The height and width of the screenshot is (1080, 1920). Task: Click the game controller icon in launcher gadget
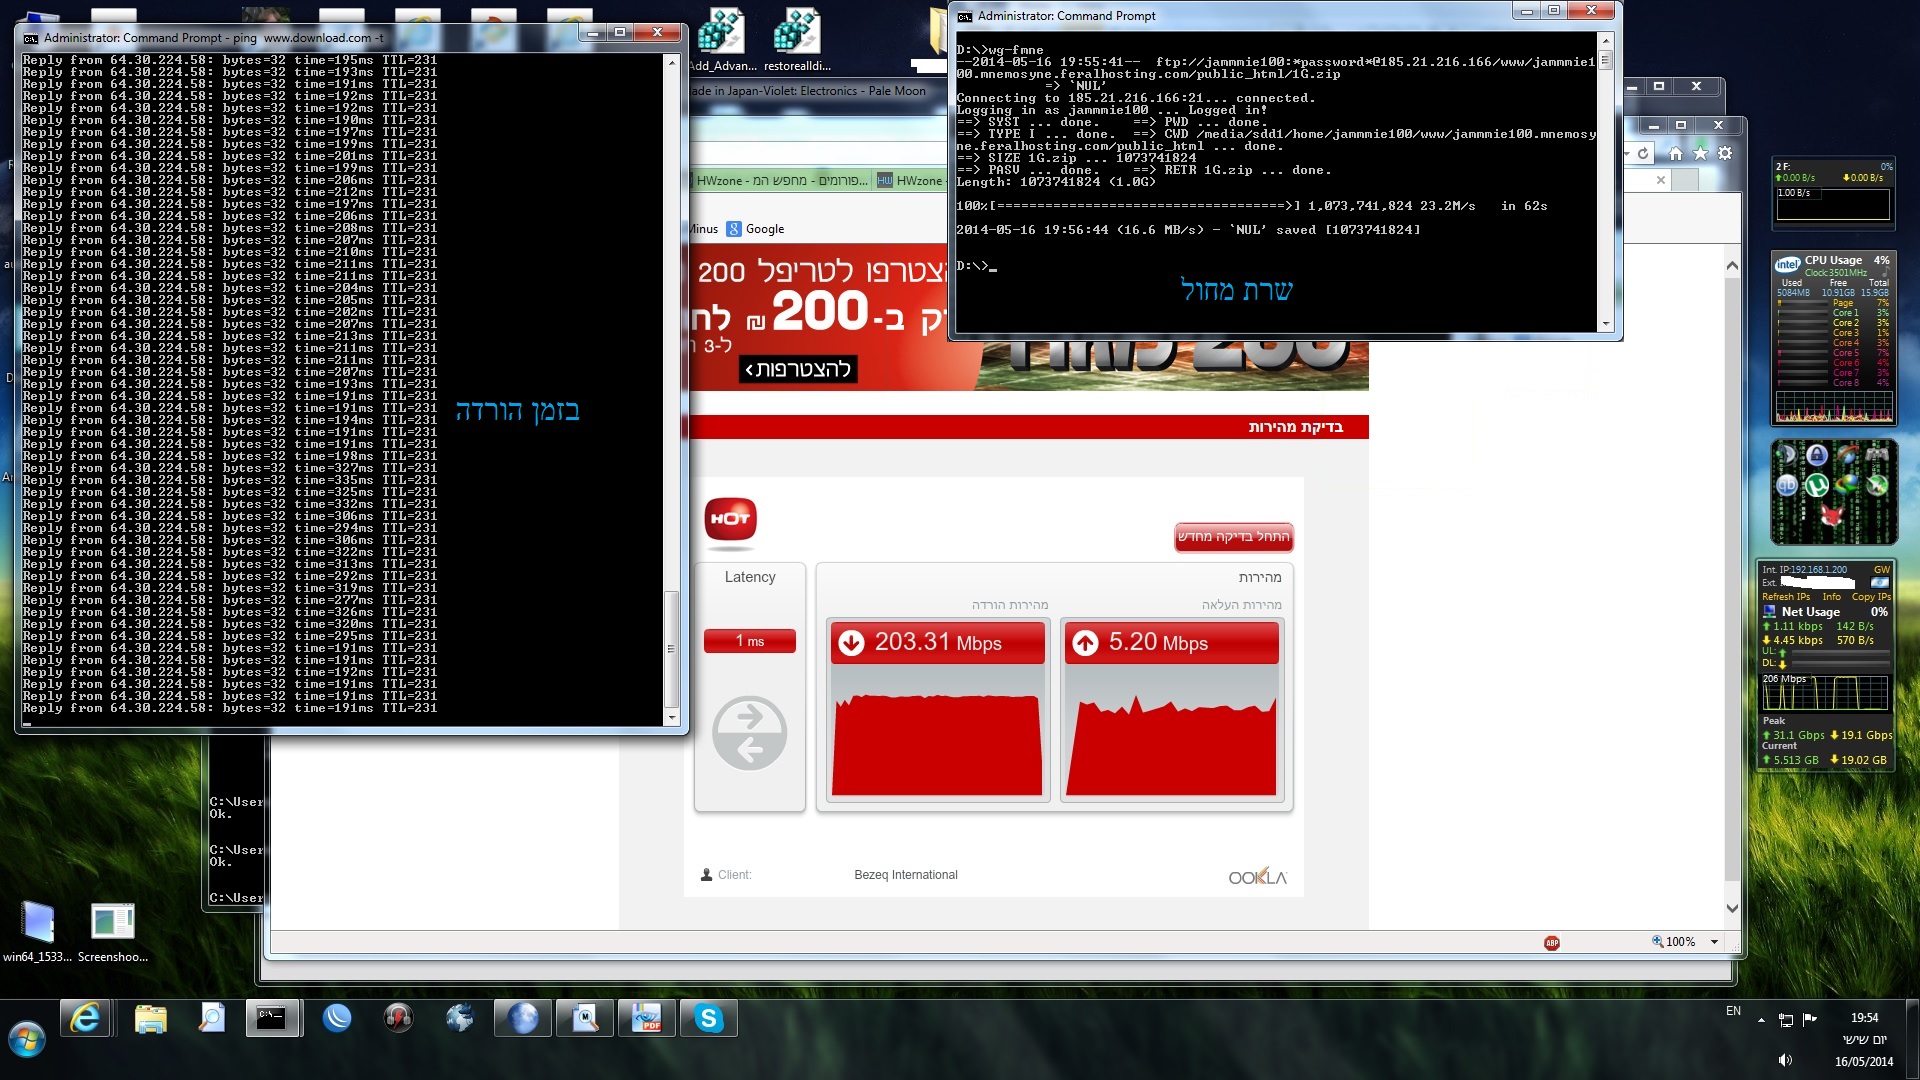pos(1877,454)
